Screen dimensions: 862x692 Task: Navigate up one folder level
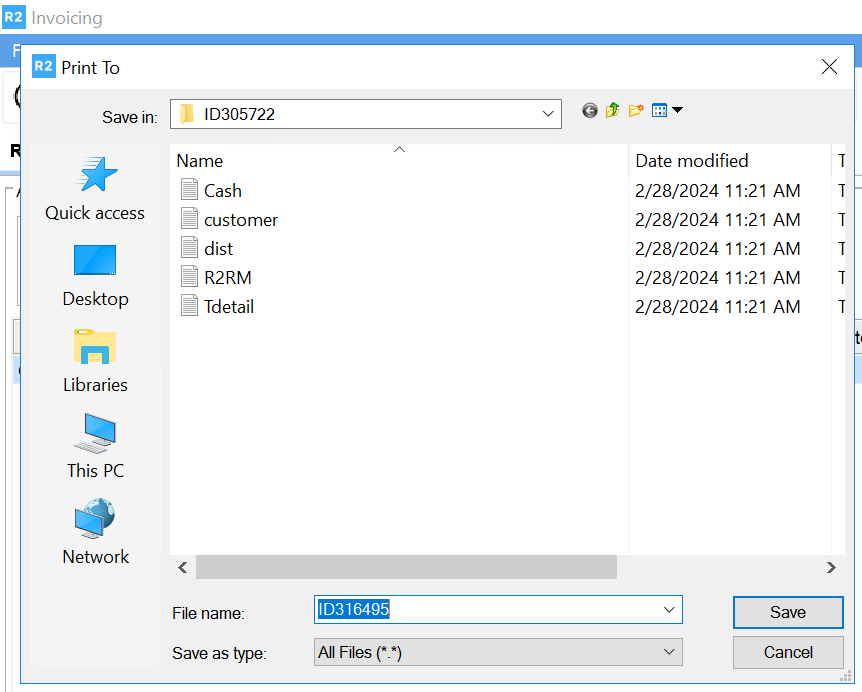pyautogui.click(x=612, y=110)
